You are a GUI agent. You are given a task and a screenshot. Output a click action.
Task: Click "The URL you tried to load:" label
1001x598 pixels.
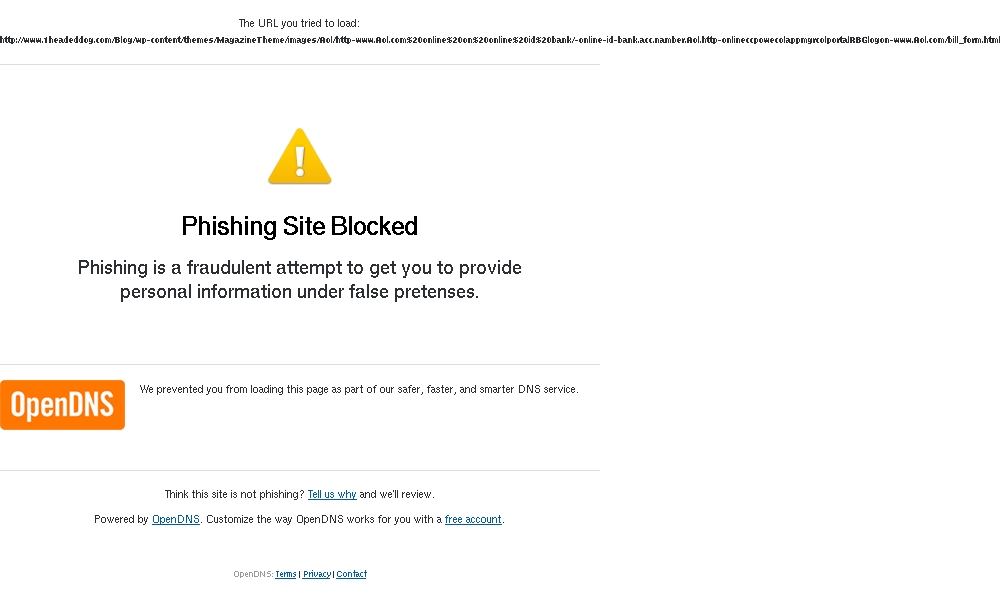pos(299,24)
